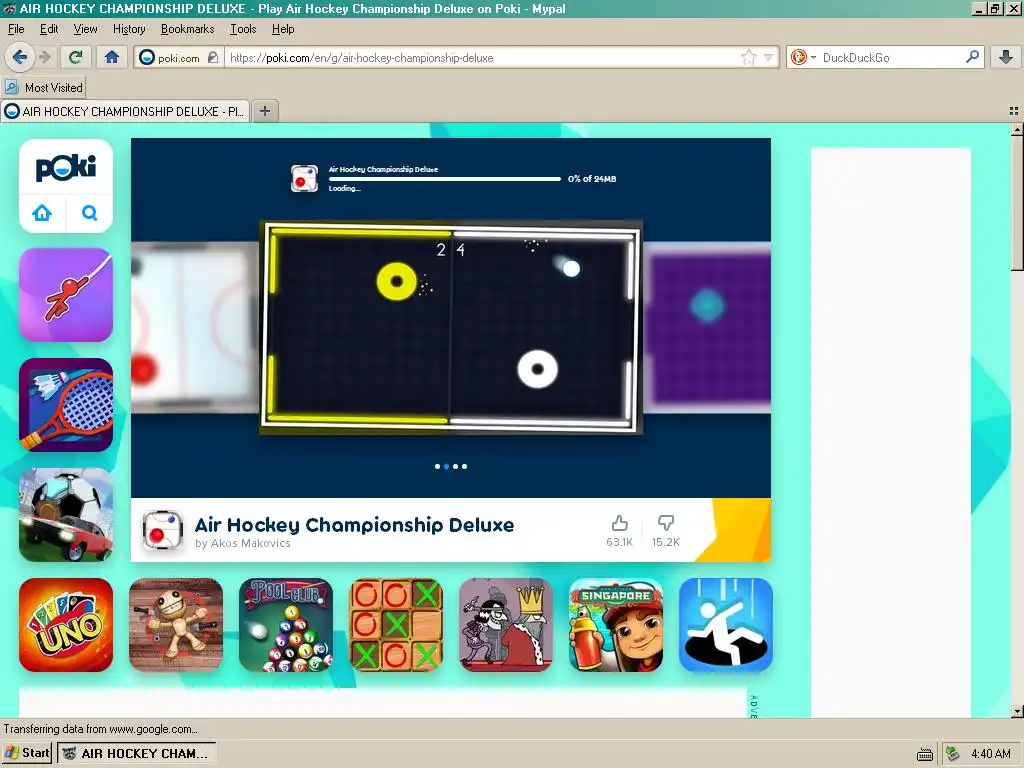Open the File menu

(16, 29)
